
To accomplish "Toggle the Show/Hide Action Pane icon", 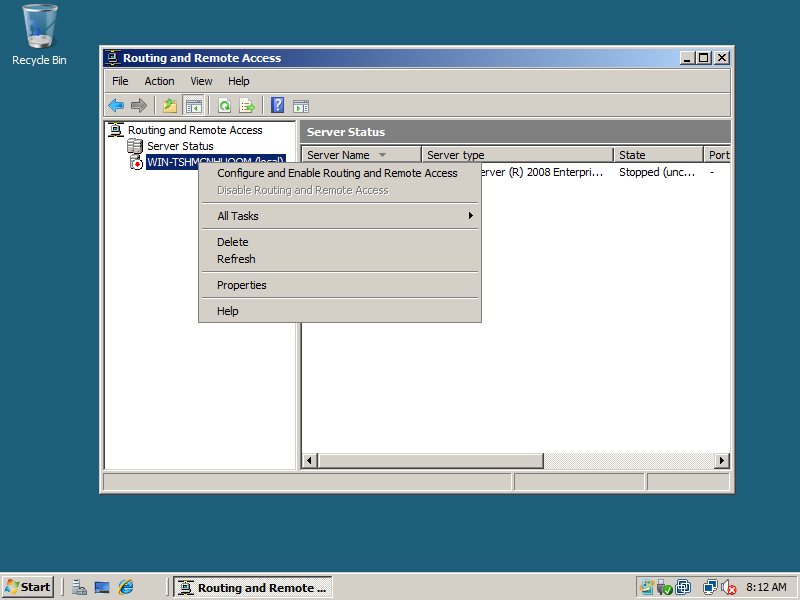I will tap(301, 106).
